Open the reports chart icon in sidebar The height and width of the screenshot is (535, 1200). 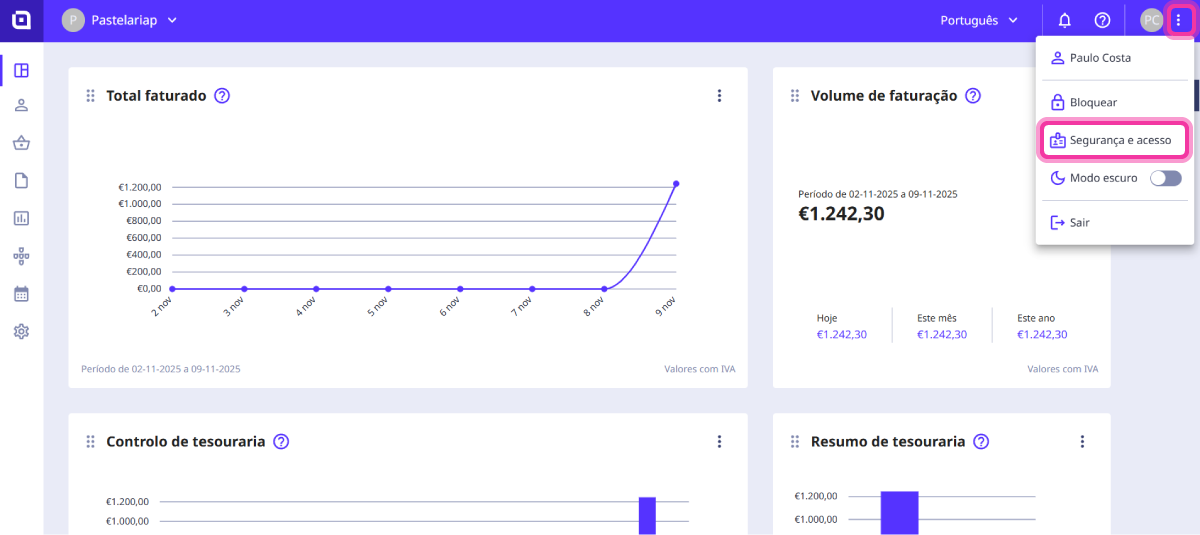[x=21, y=218]
